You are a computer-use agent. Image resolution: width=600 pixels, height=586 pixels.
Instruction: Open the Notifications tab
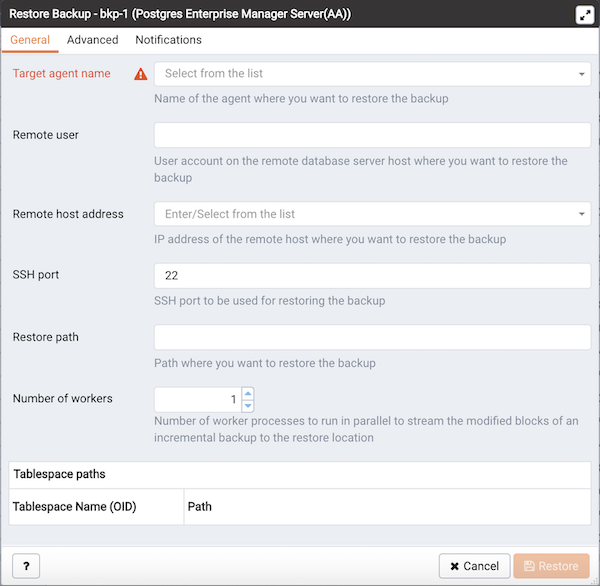[x=168, y=40]
